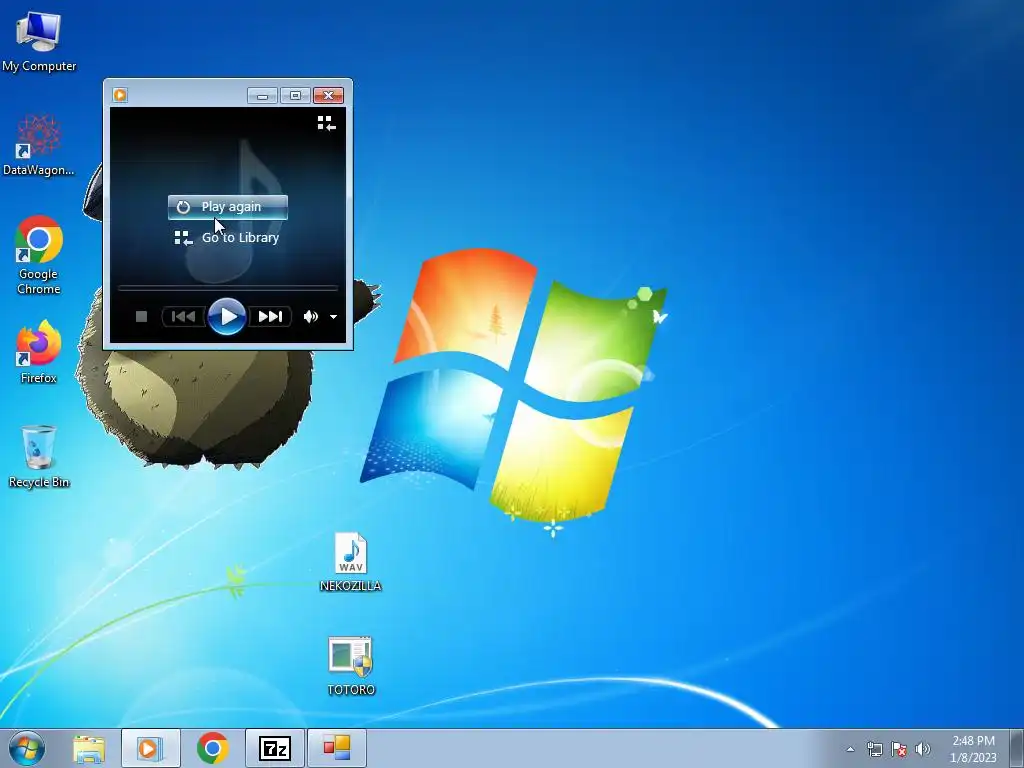Select the Recycle Bin icon

click(39, 456)
